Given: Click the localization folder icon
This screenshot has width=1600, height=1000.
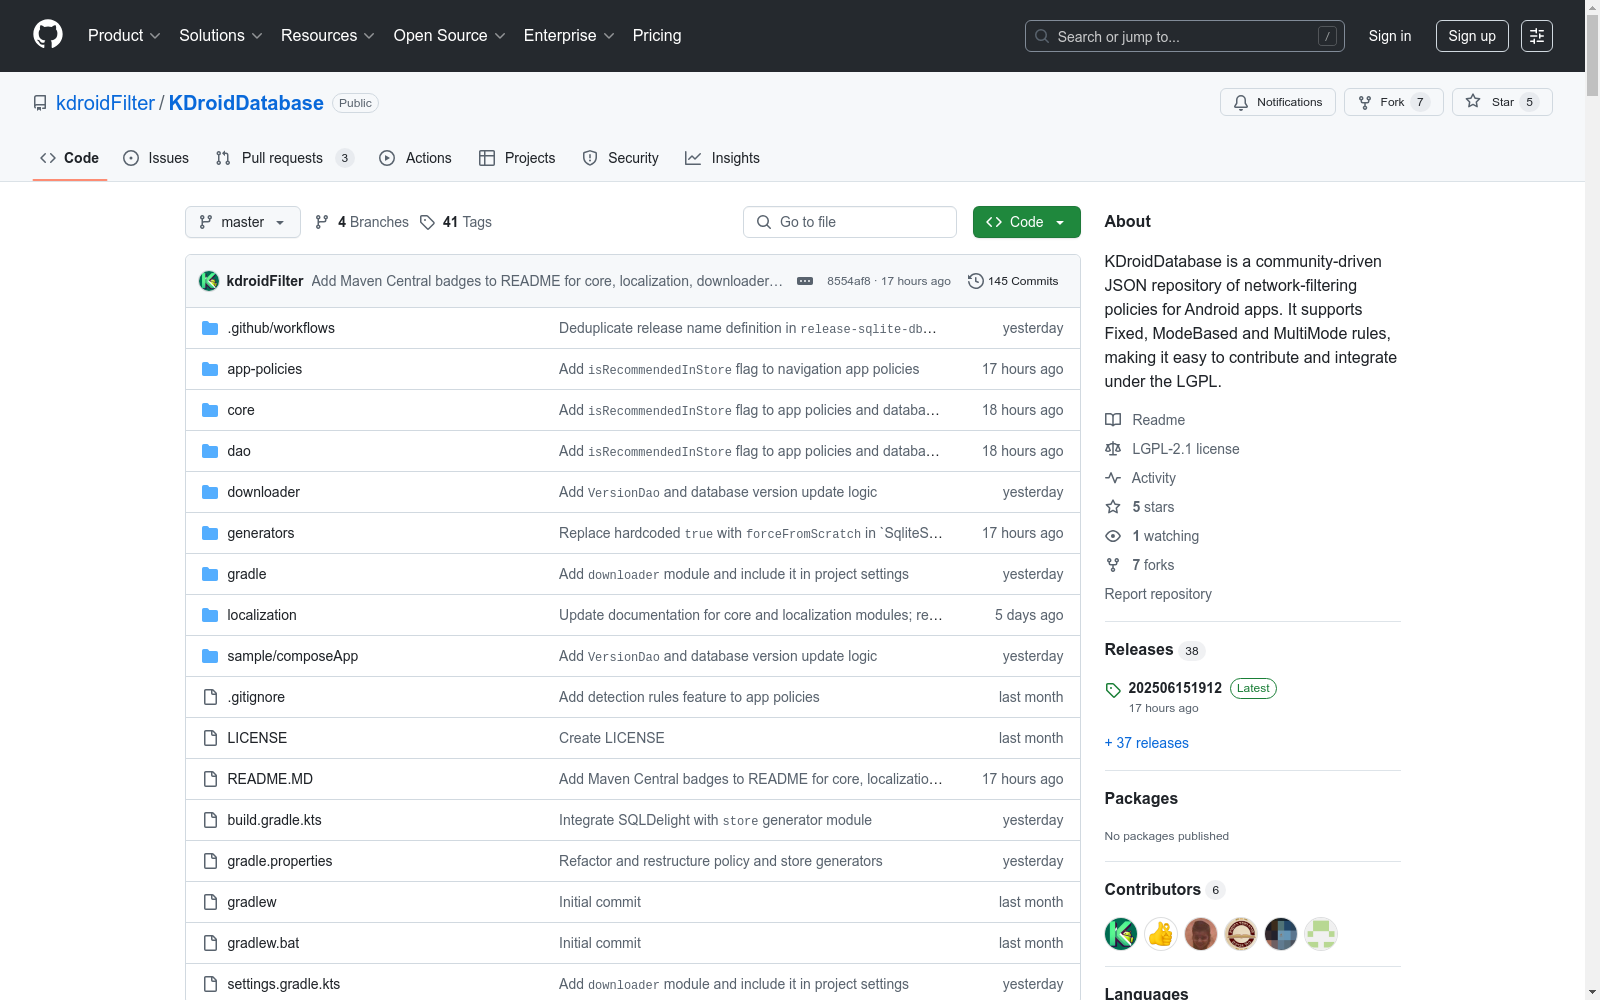Looking at the screenshot, I should 210,615.
